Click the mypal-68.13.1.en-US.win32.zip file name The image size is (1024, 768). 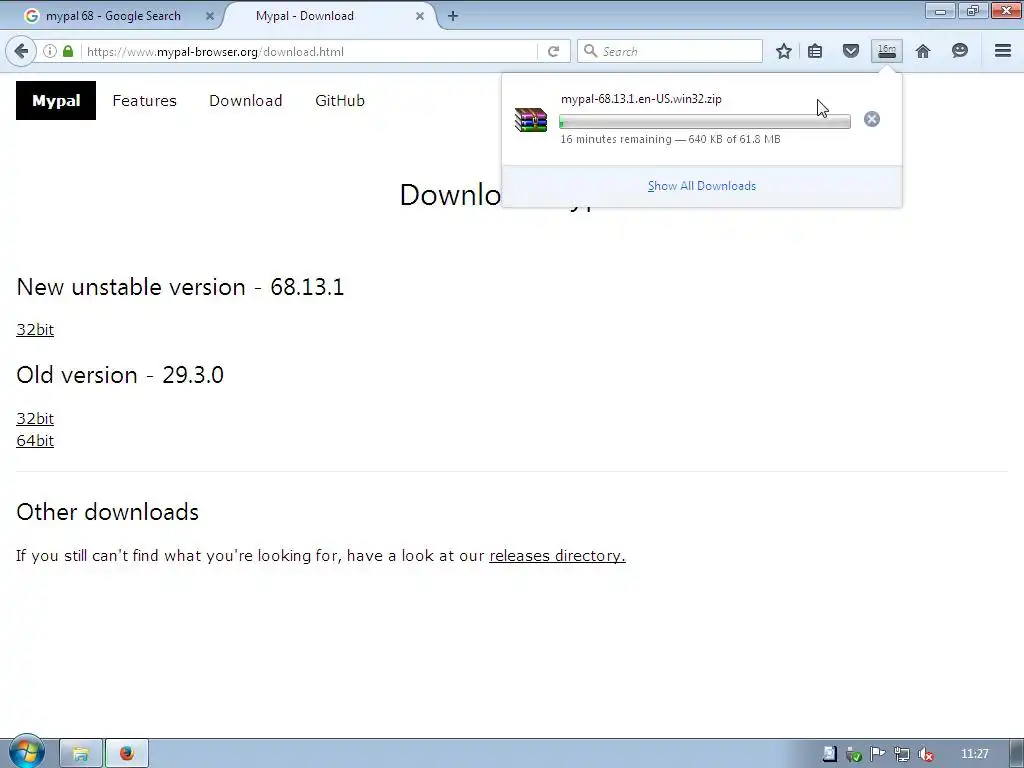[x=641, y=99]
